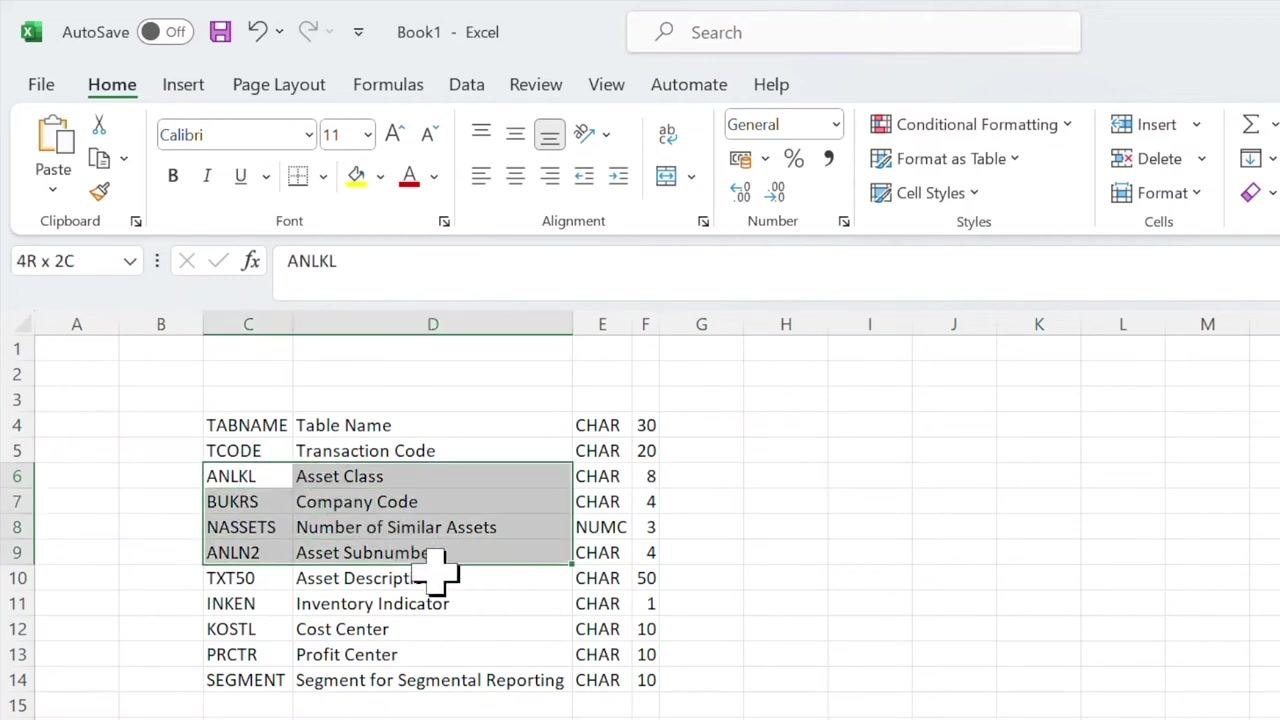Expand Font Color dropdown arrow
The image size is (1280, 720).
434,177
